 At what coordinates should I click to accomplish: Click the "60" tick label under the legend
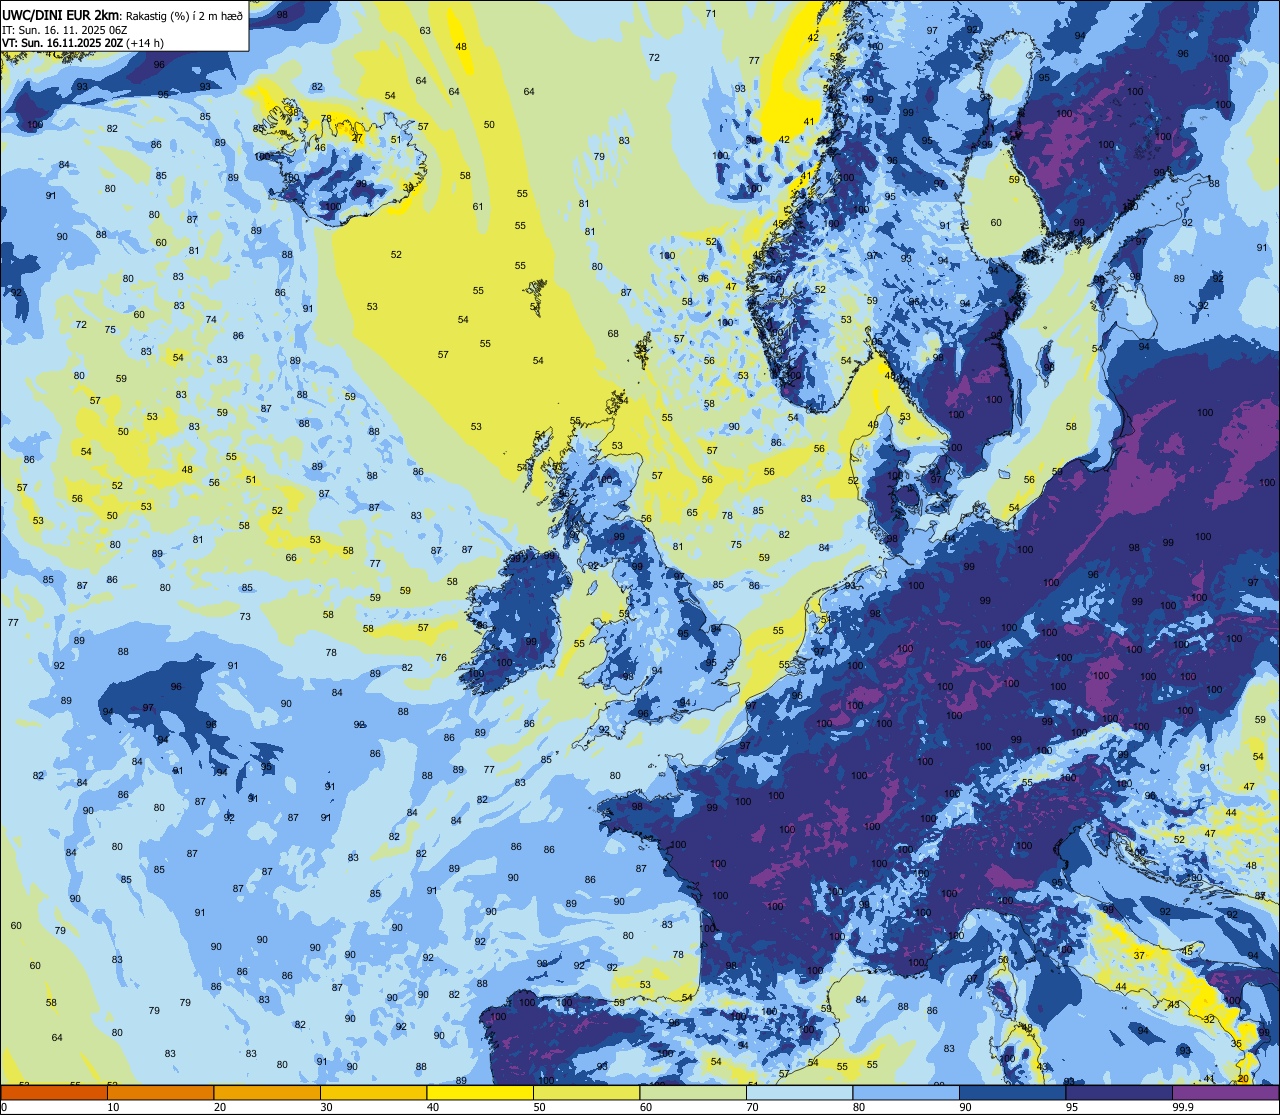pyautogui.click(x=646, y=1107)
